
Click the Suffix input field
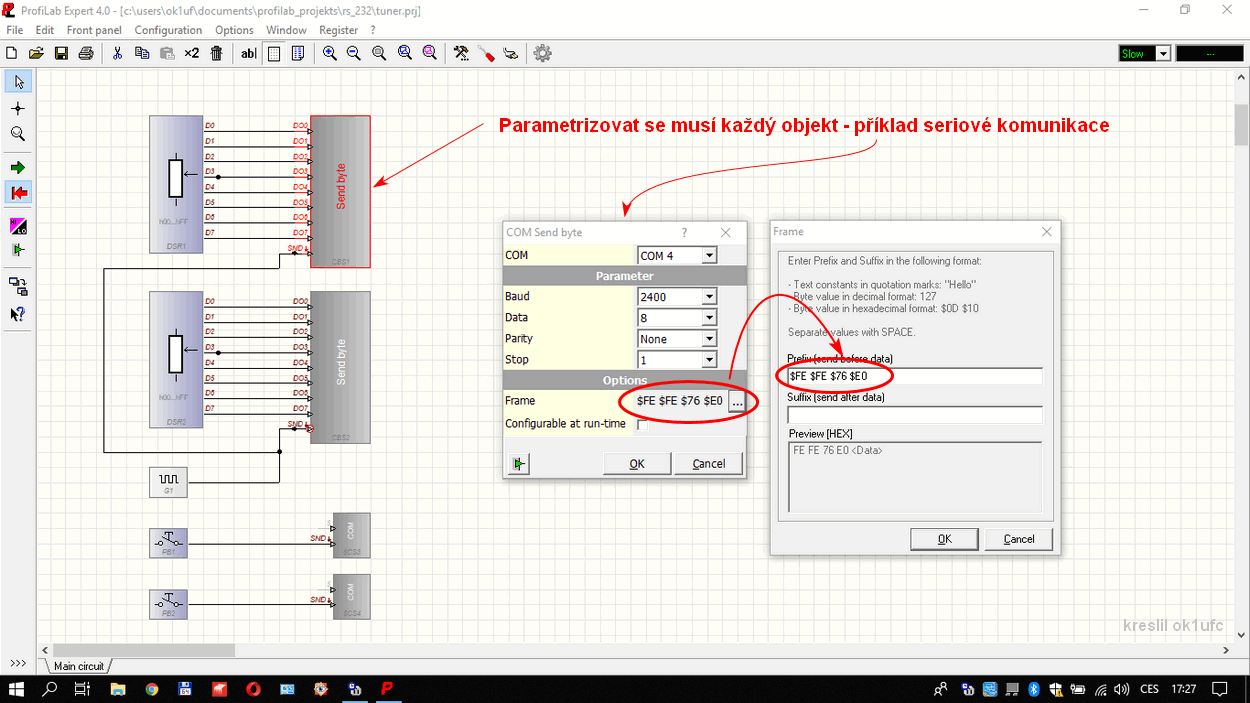(914, 415)
